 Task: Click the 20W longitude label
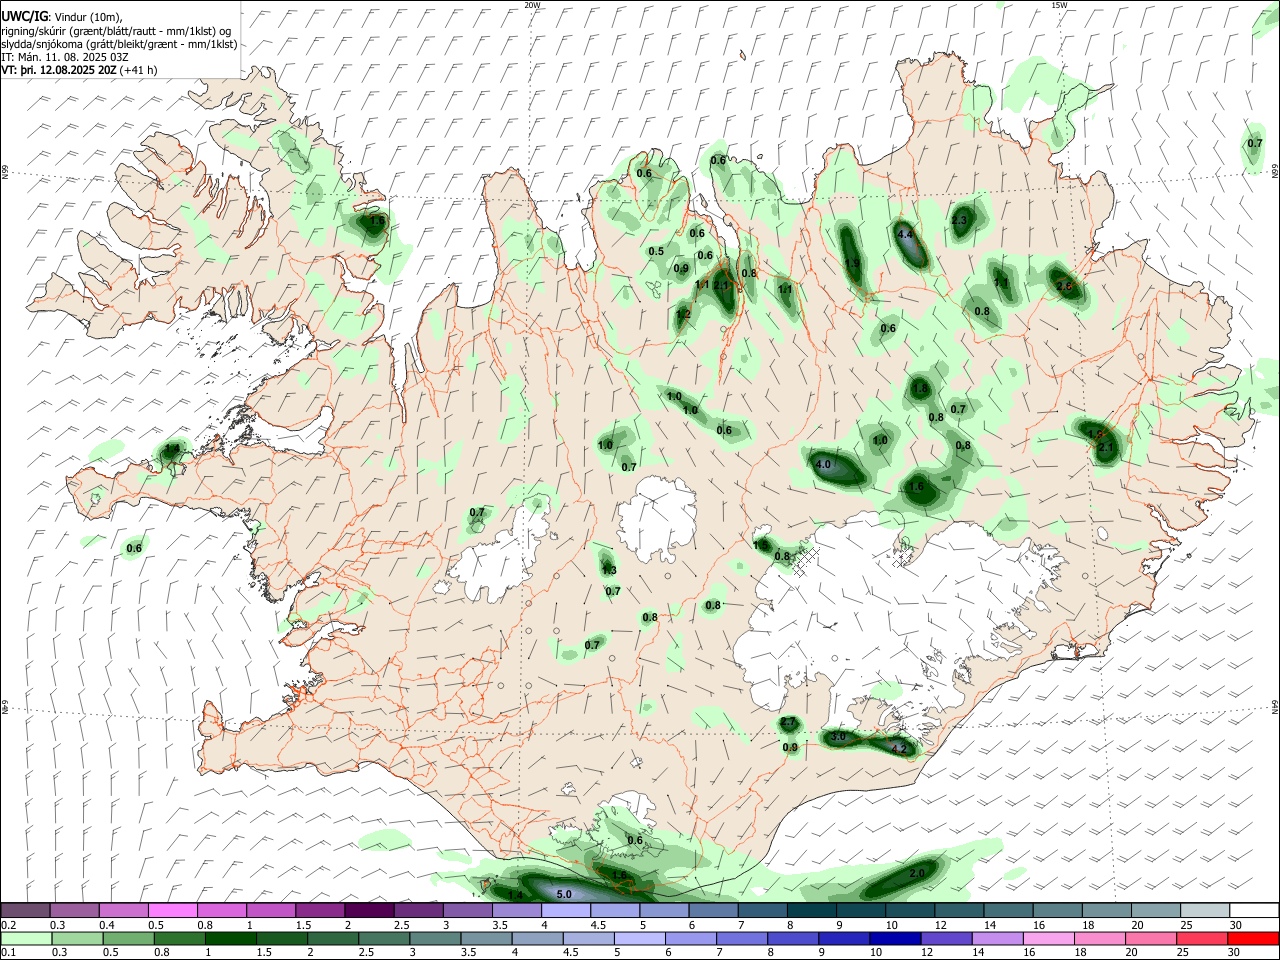532,5
